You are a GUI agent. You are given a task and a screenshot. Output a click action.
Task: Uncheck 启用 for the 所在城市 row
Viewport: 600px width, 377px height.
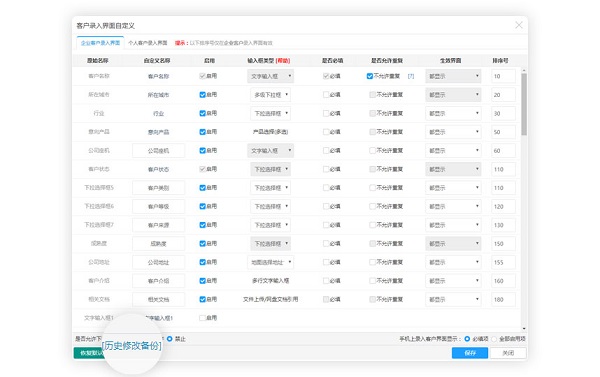[x=202, y=95]
